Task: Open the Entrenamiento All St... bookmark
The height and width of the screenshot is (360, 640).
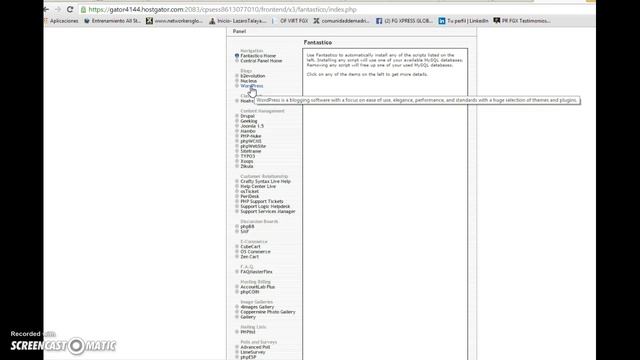Action: coord(112,21)
